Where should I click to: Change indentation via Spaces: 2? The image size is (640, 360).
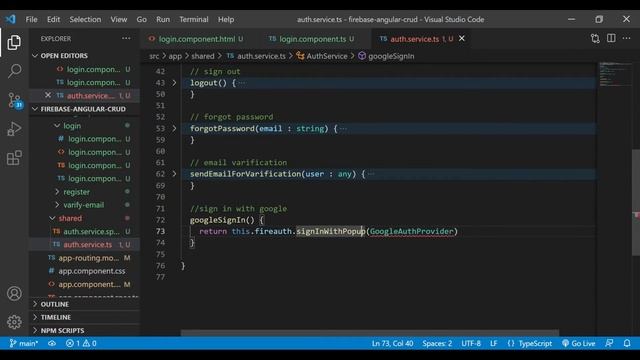(x=437, y=343)
